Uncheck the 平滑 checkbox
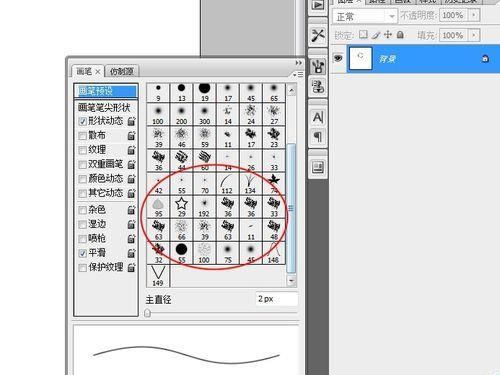 [83, 253]
